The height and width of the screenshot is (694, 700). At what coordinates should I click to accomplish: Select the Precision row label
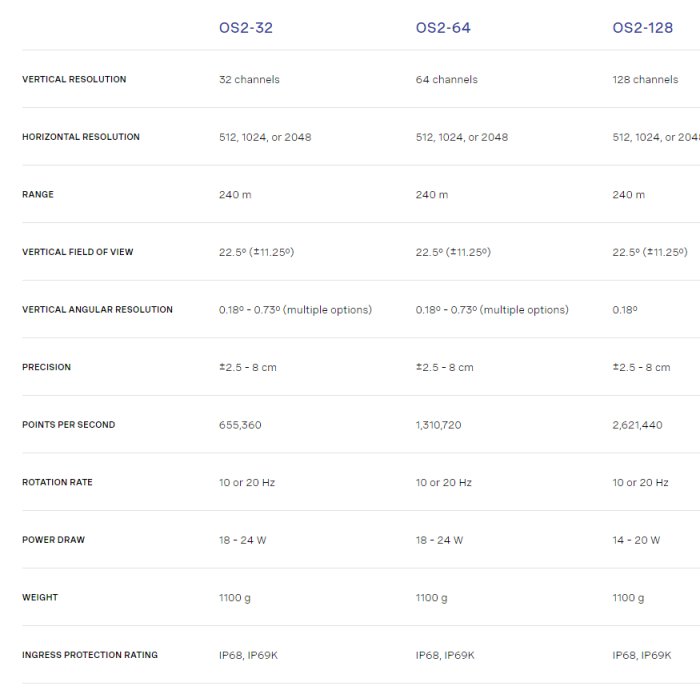46,368
